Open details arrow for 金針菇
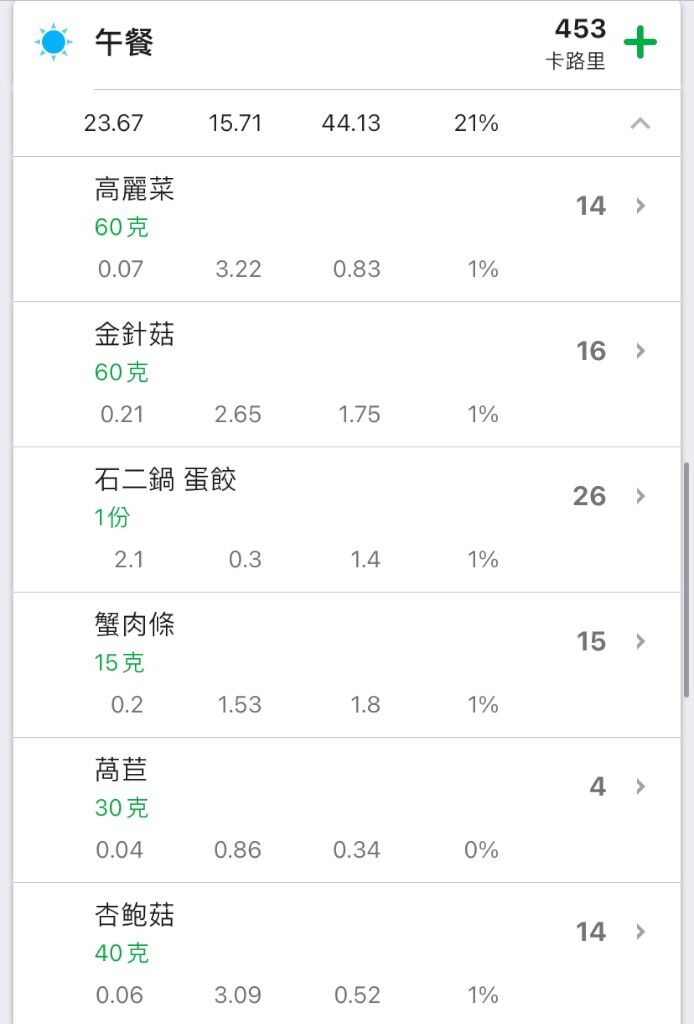694x1024 pixels. (640, 351)
